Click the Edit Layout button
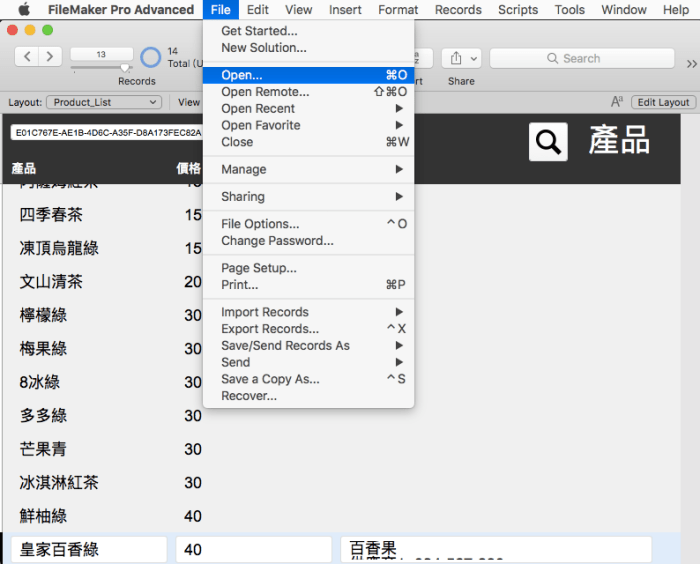The width and height of the screenshot is (700, 564). (x=664, y=102)
